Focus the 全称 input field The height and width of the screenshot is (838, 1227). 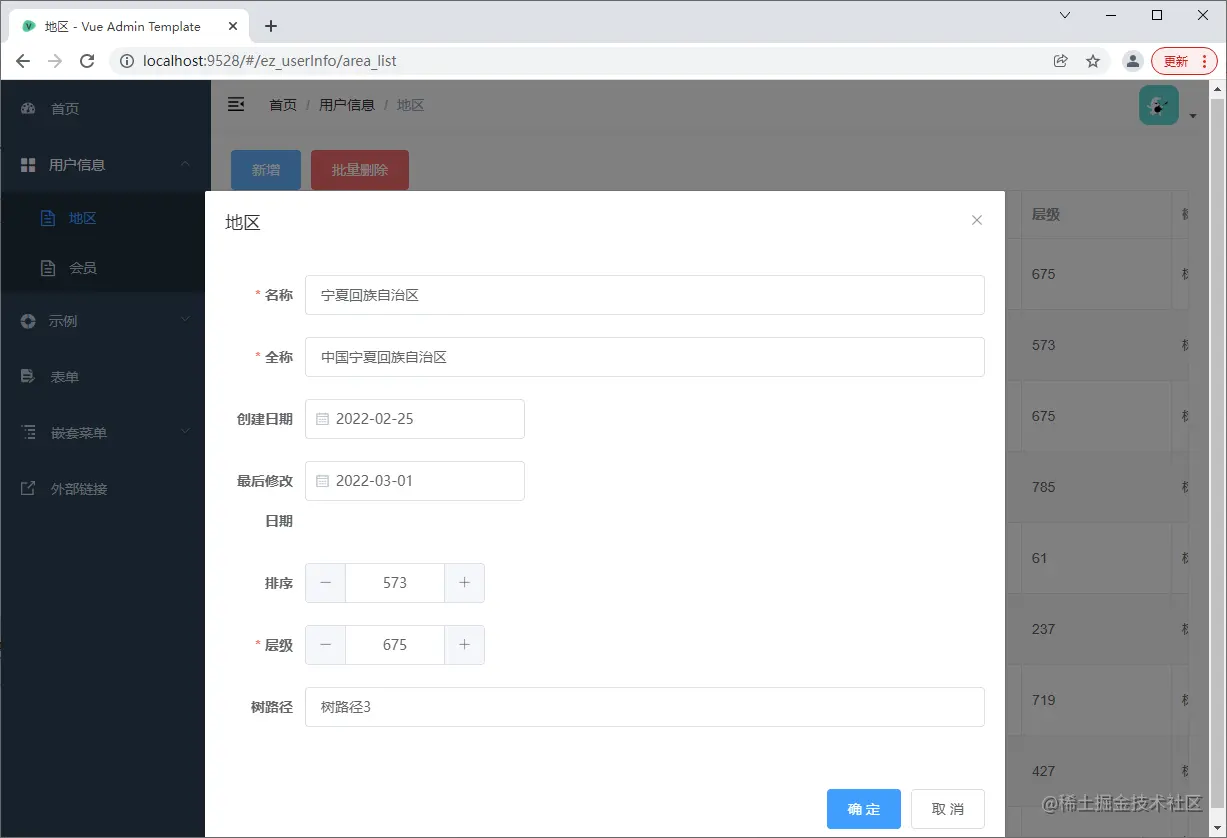tap(645, 357)
